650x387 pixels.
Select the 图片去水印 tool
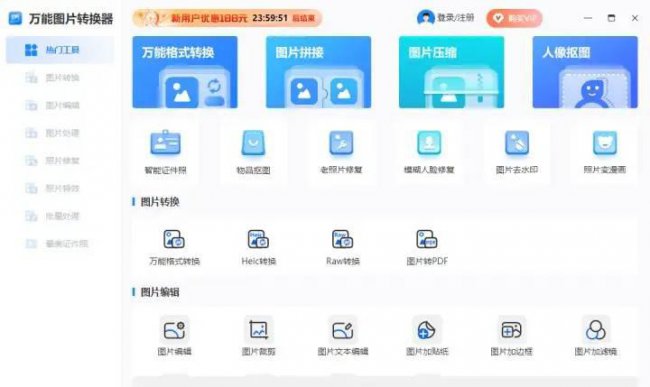pos(517,152)
